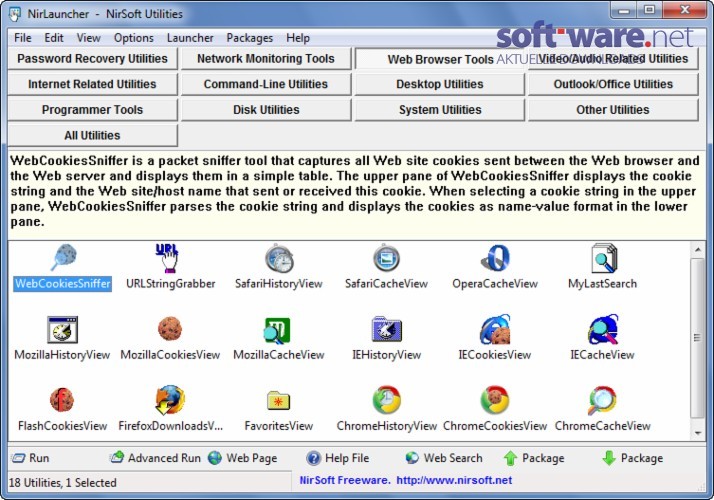Select the SafariCacheView icon
This screenshot has height=500, width=714.
pos(387,258)
